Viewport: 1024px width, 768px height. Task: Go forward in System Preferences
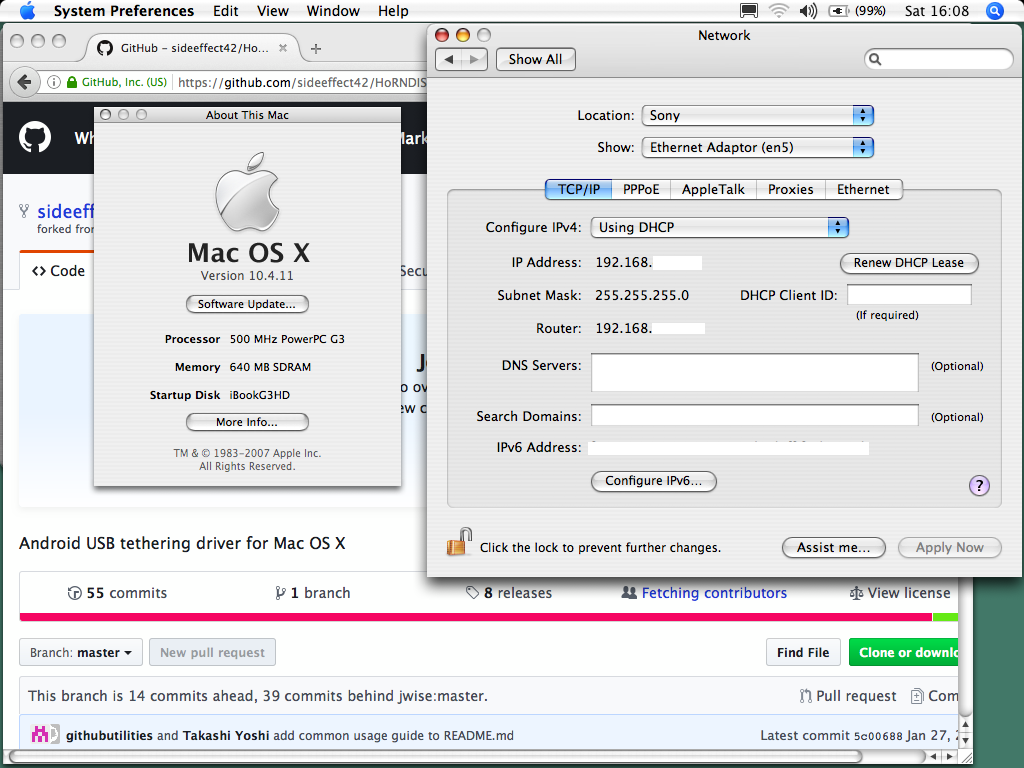474,59
